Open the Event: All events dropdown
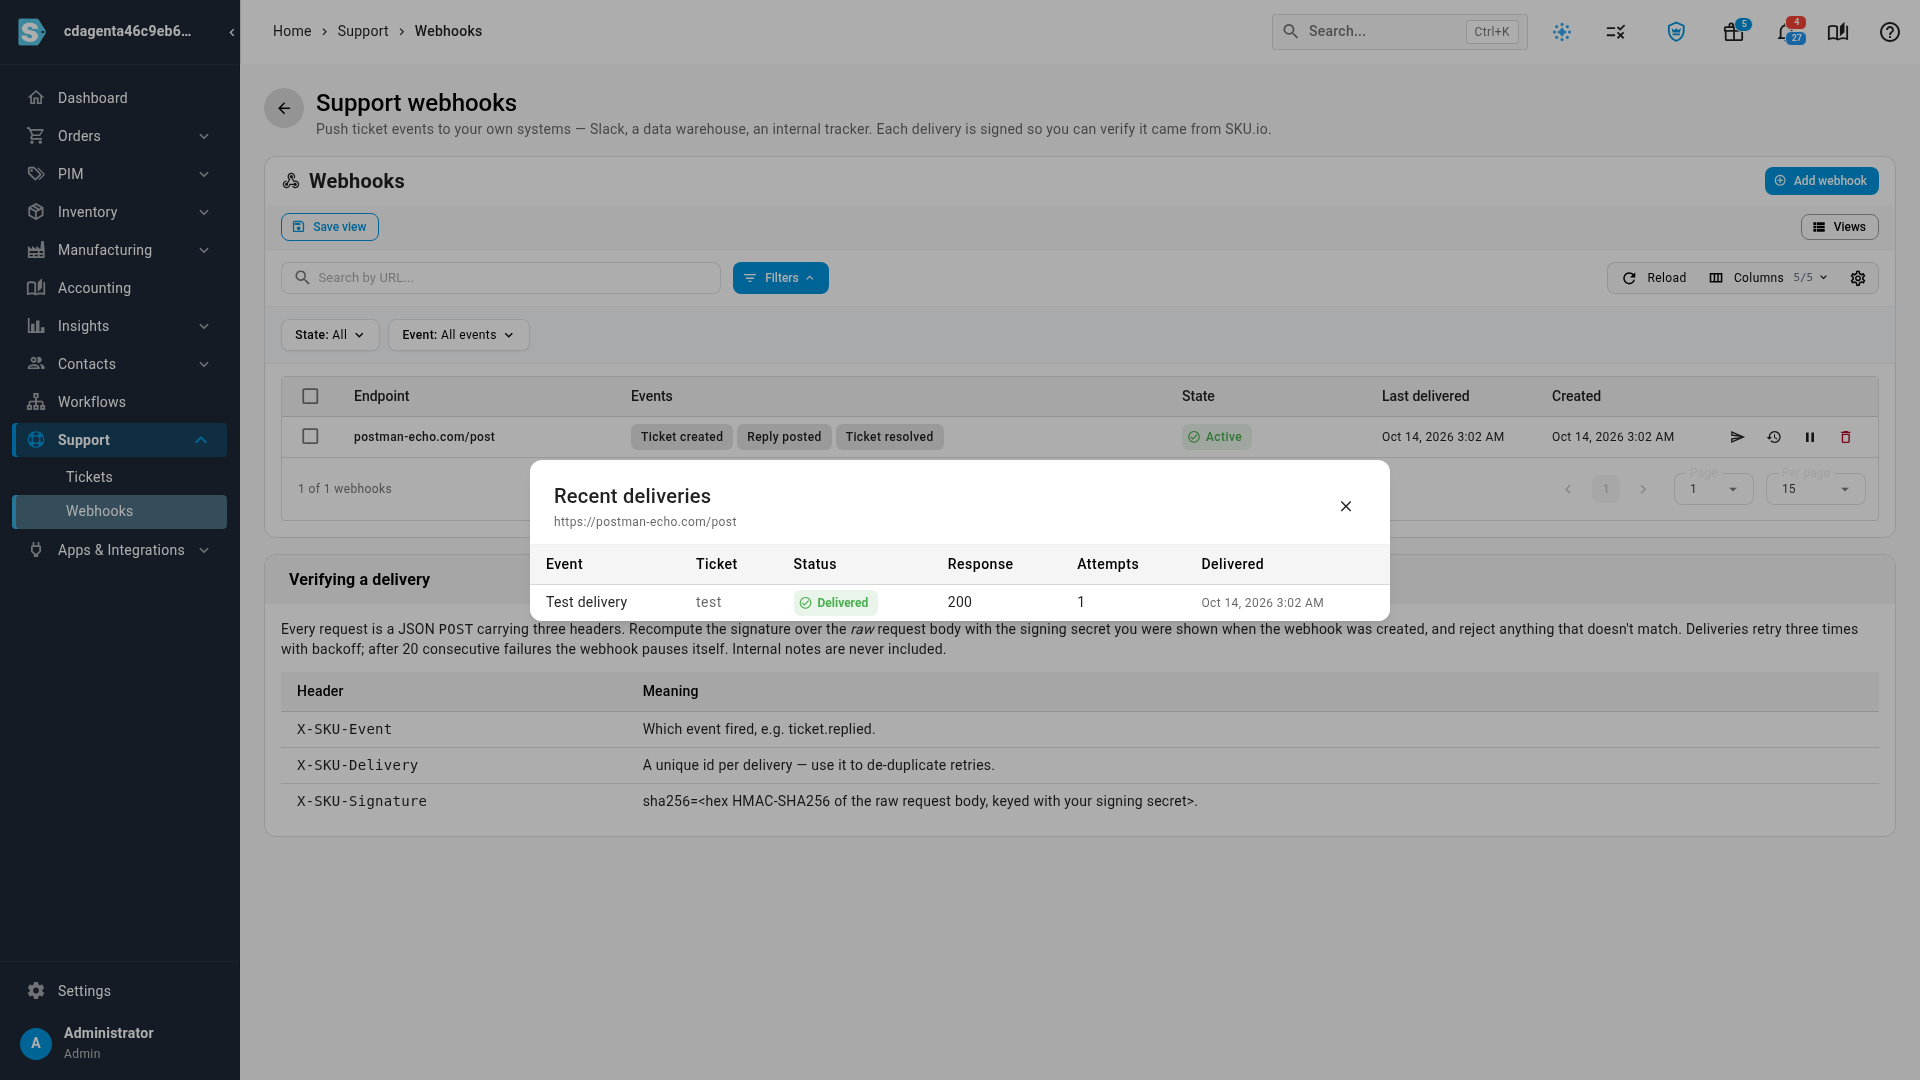 click(x=459, y=335)
